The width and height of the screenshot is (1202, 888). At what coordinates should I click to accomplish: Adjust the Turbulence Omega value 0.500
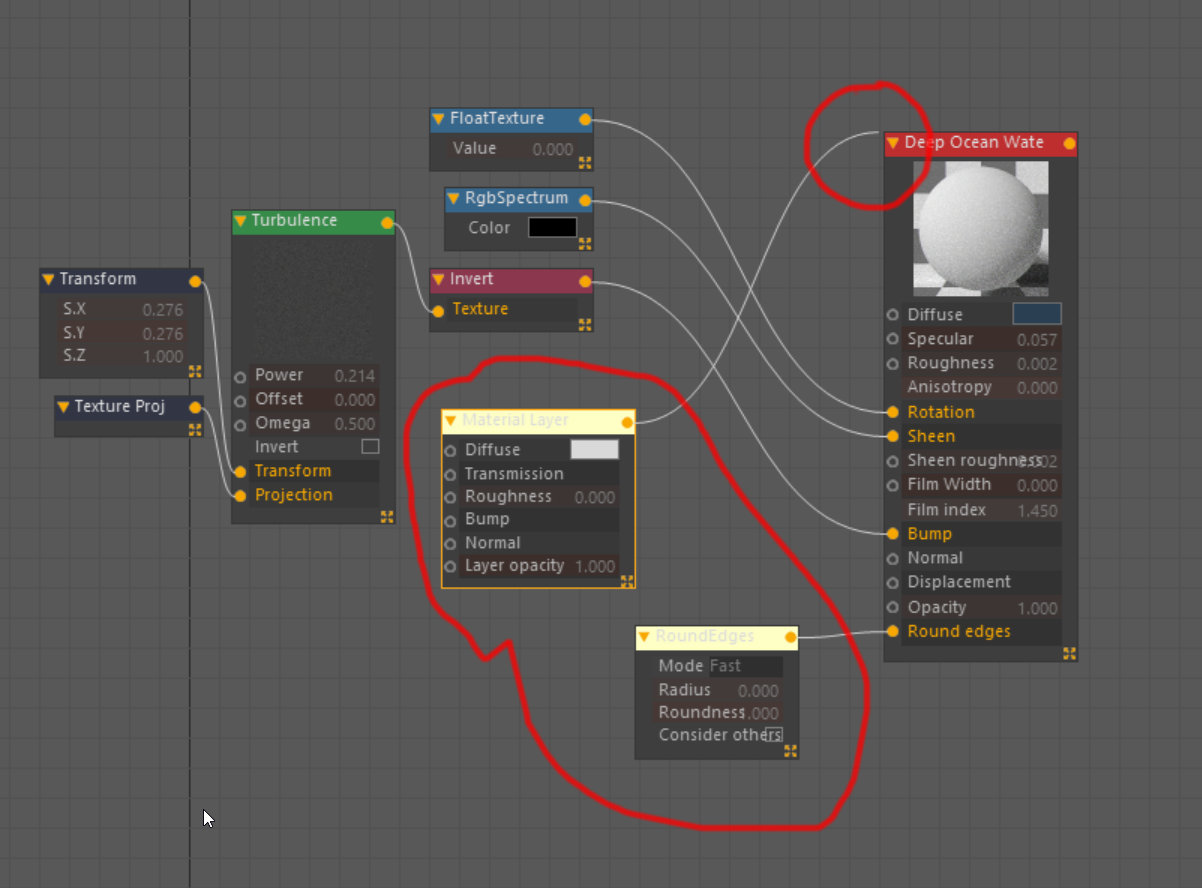(x=355, y=424)
